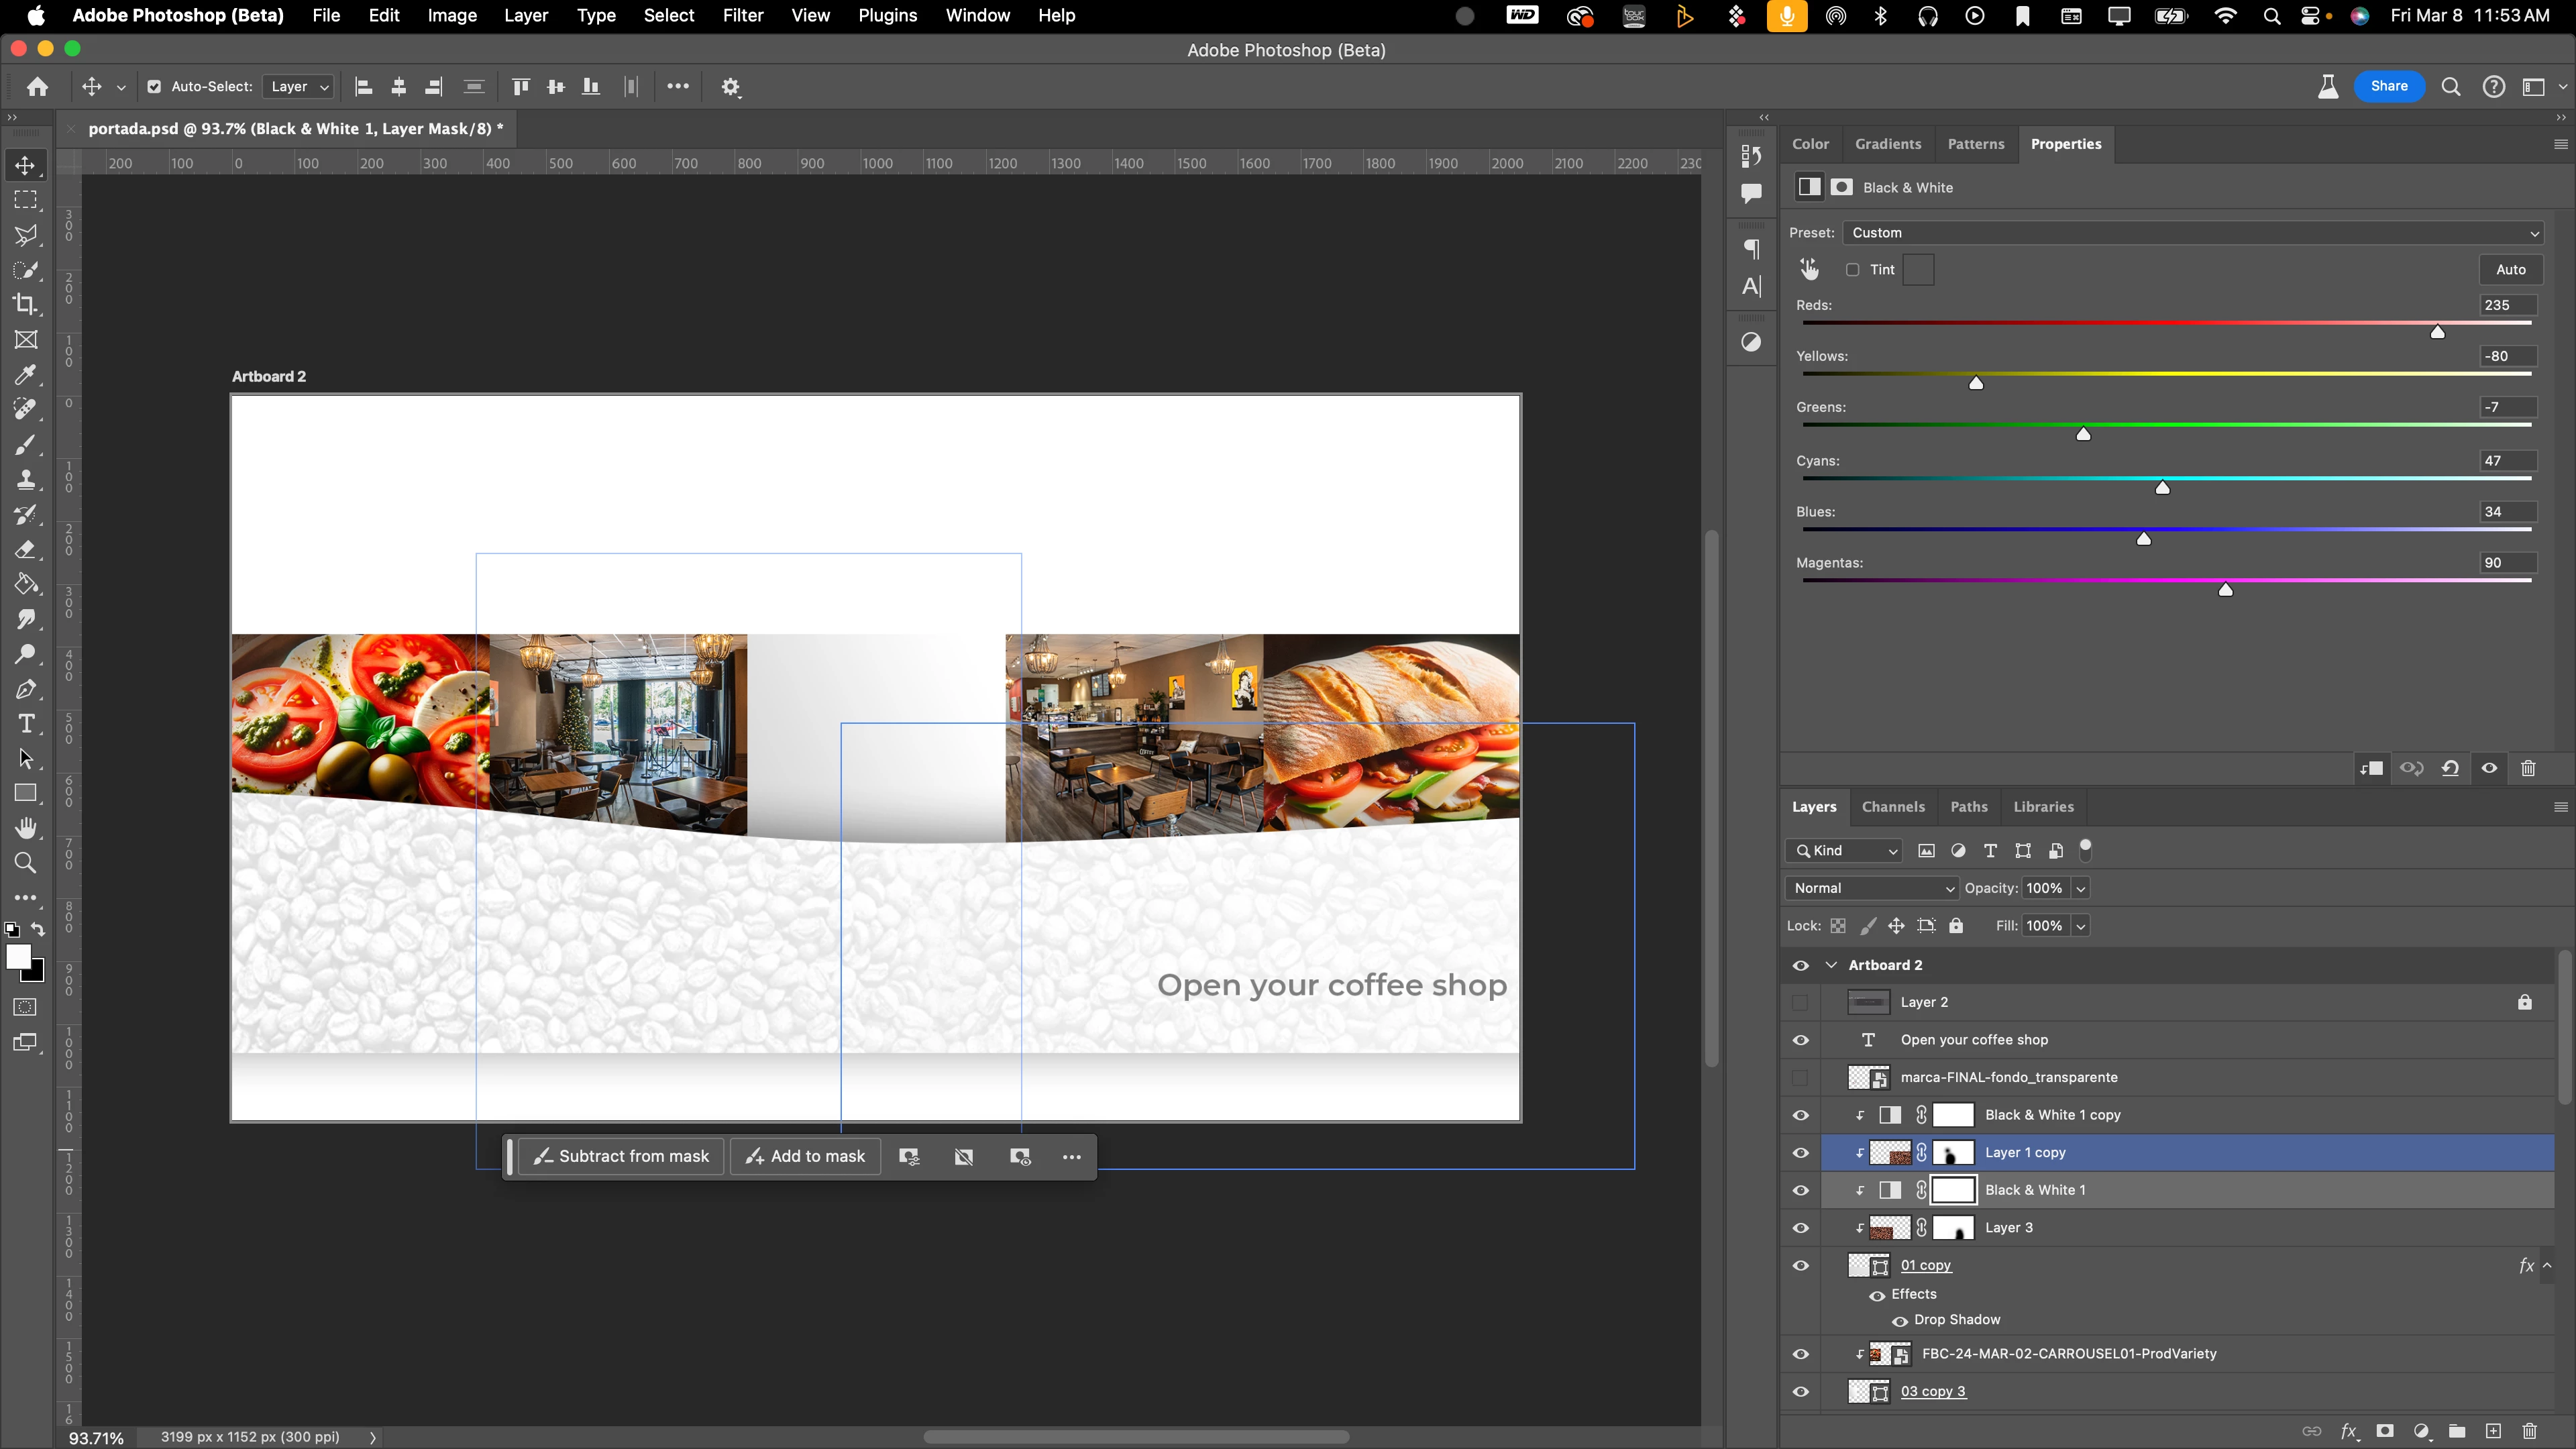Enable the Tint checkbox
Viewport: 2576px width, 1449px height.
tap(1852, 270)
